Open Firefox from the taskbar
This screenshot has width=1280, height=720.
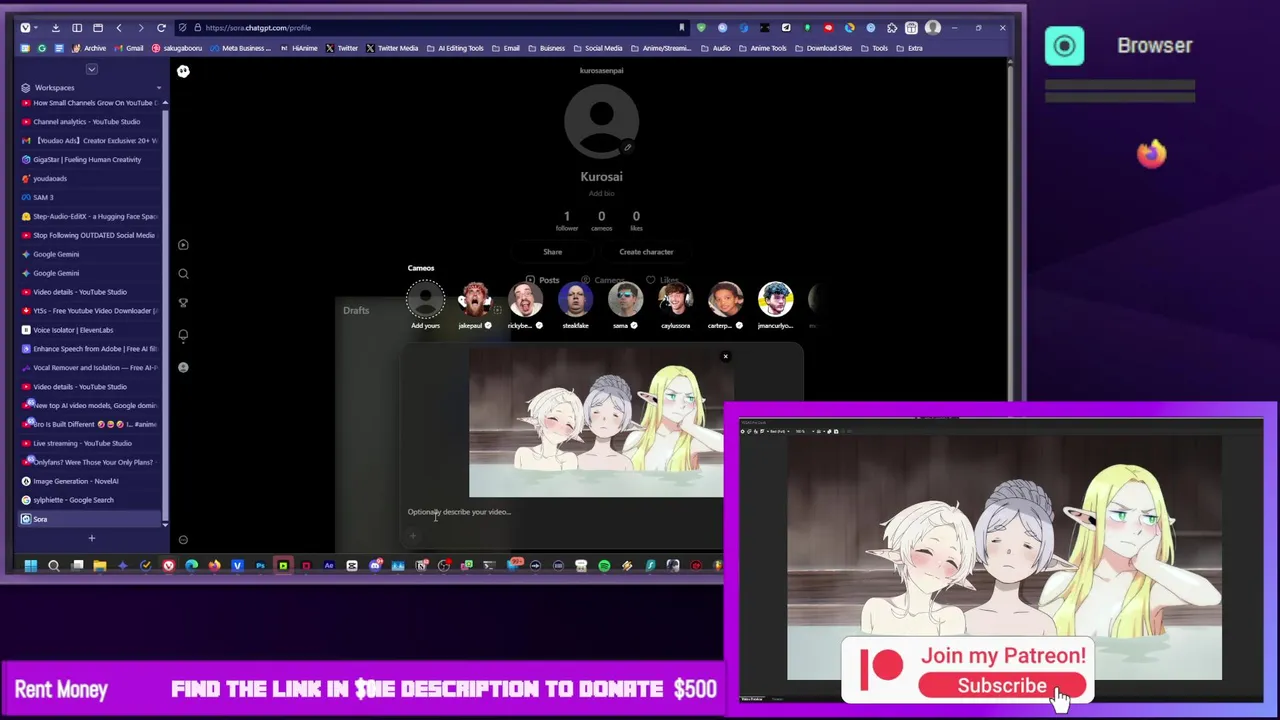pyautogui.click(x=214, y=566)
